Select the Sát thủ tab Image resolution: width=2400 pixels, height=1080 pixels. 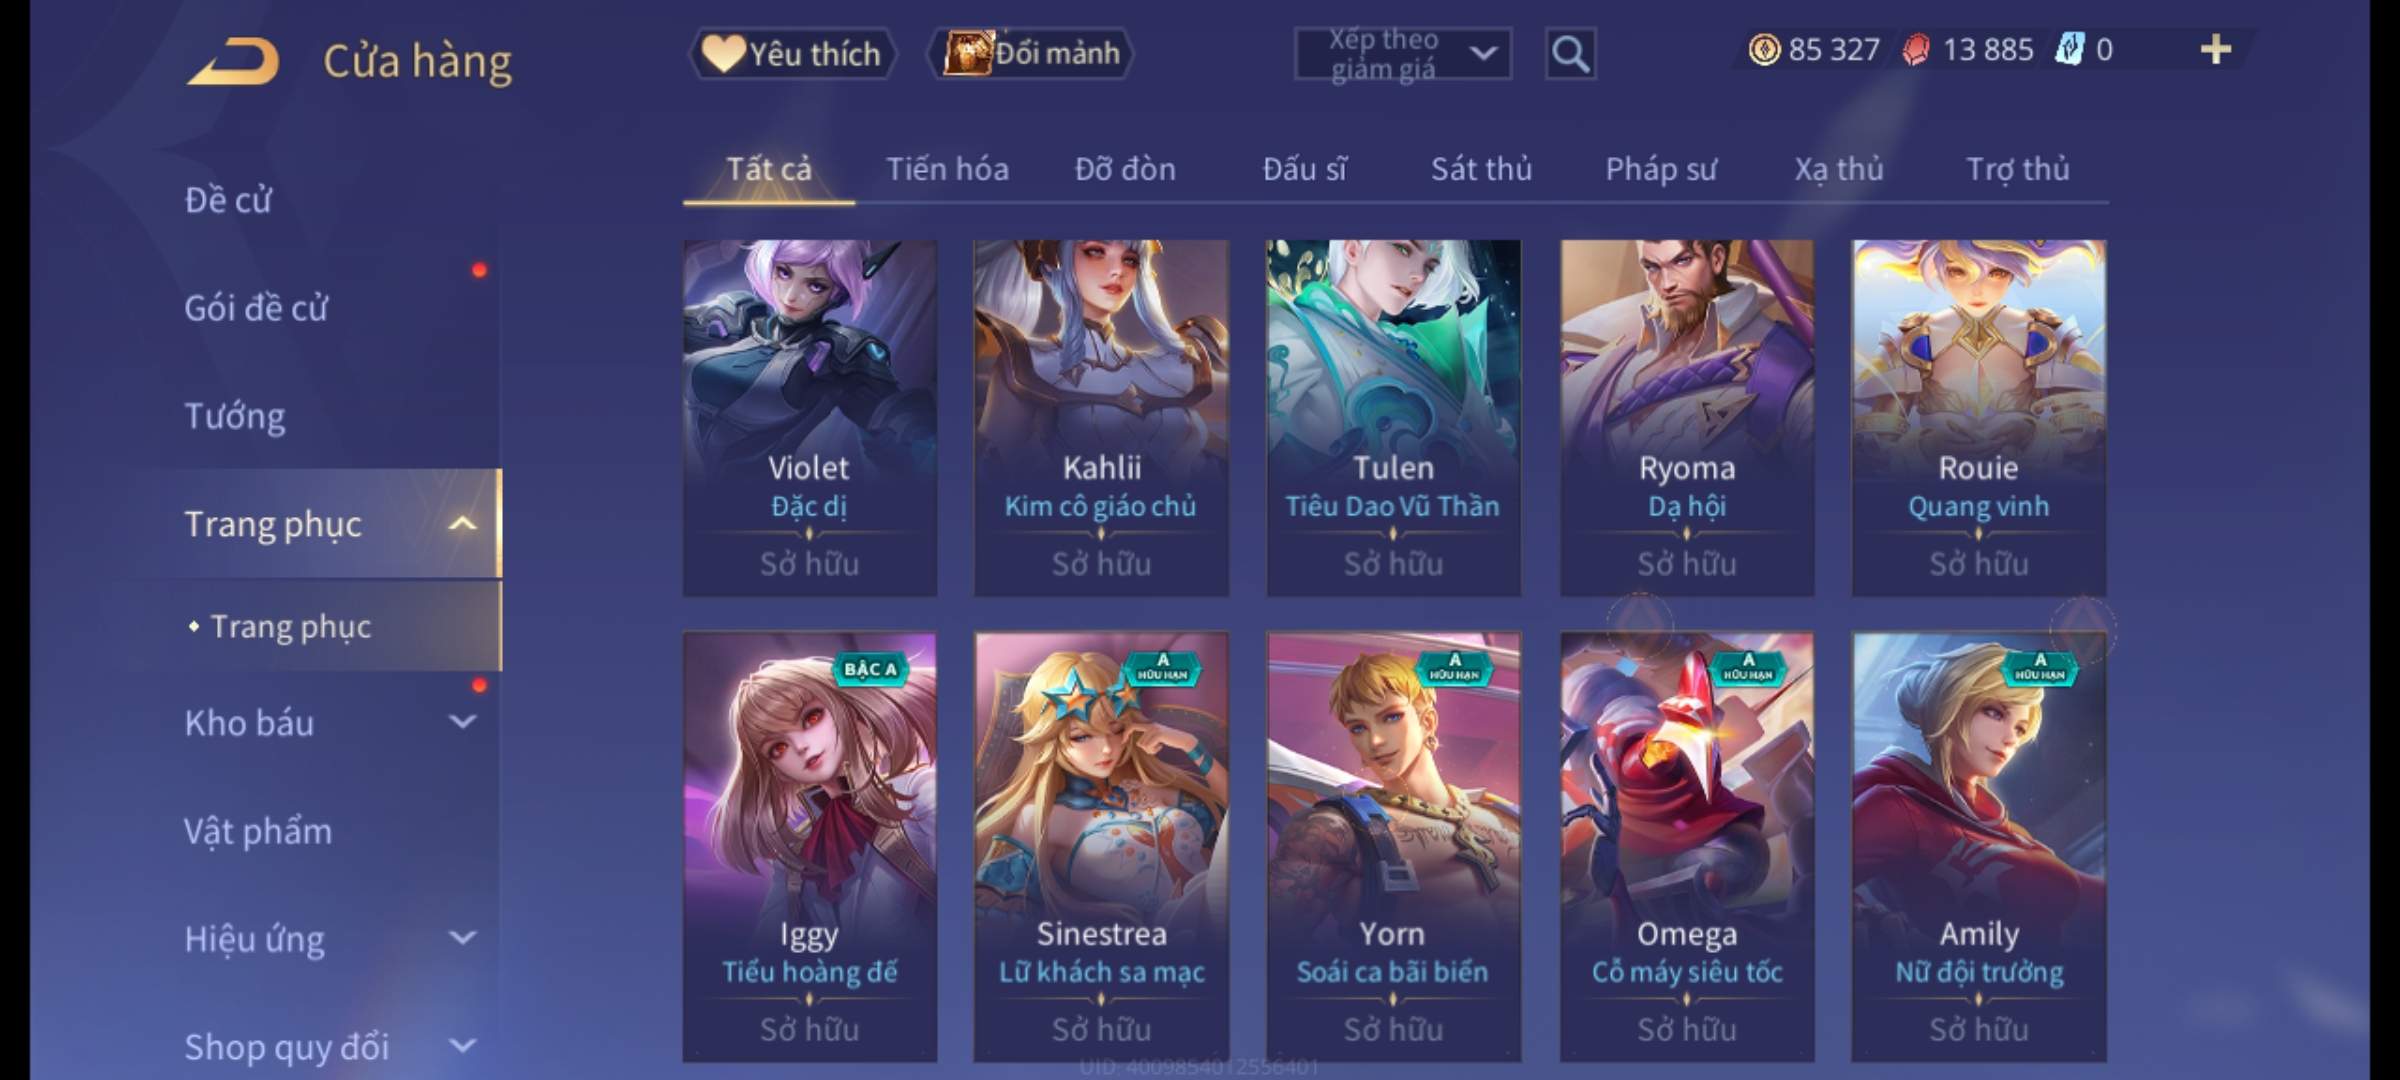[1481, 169]
